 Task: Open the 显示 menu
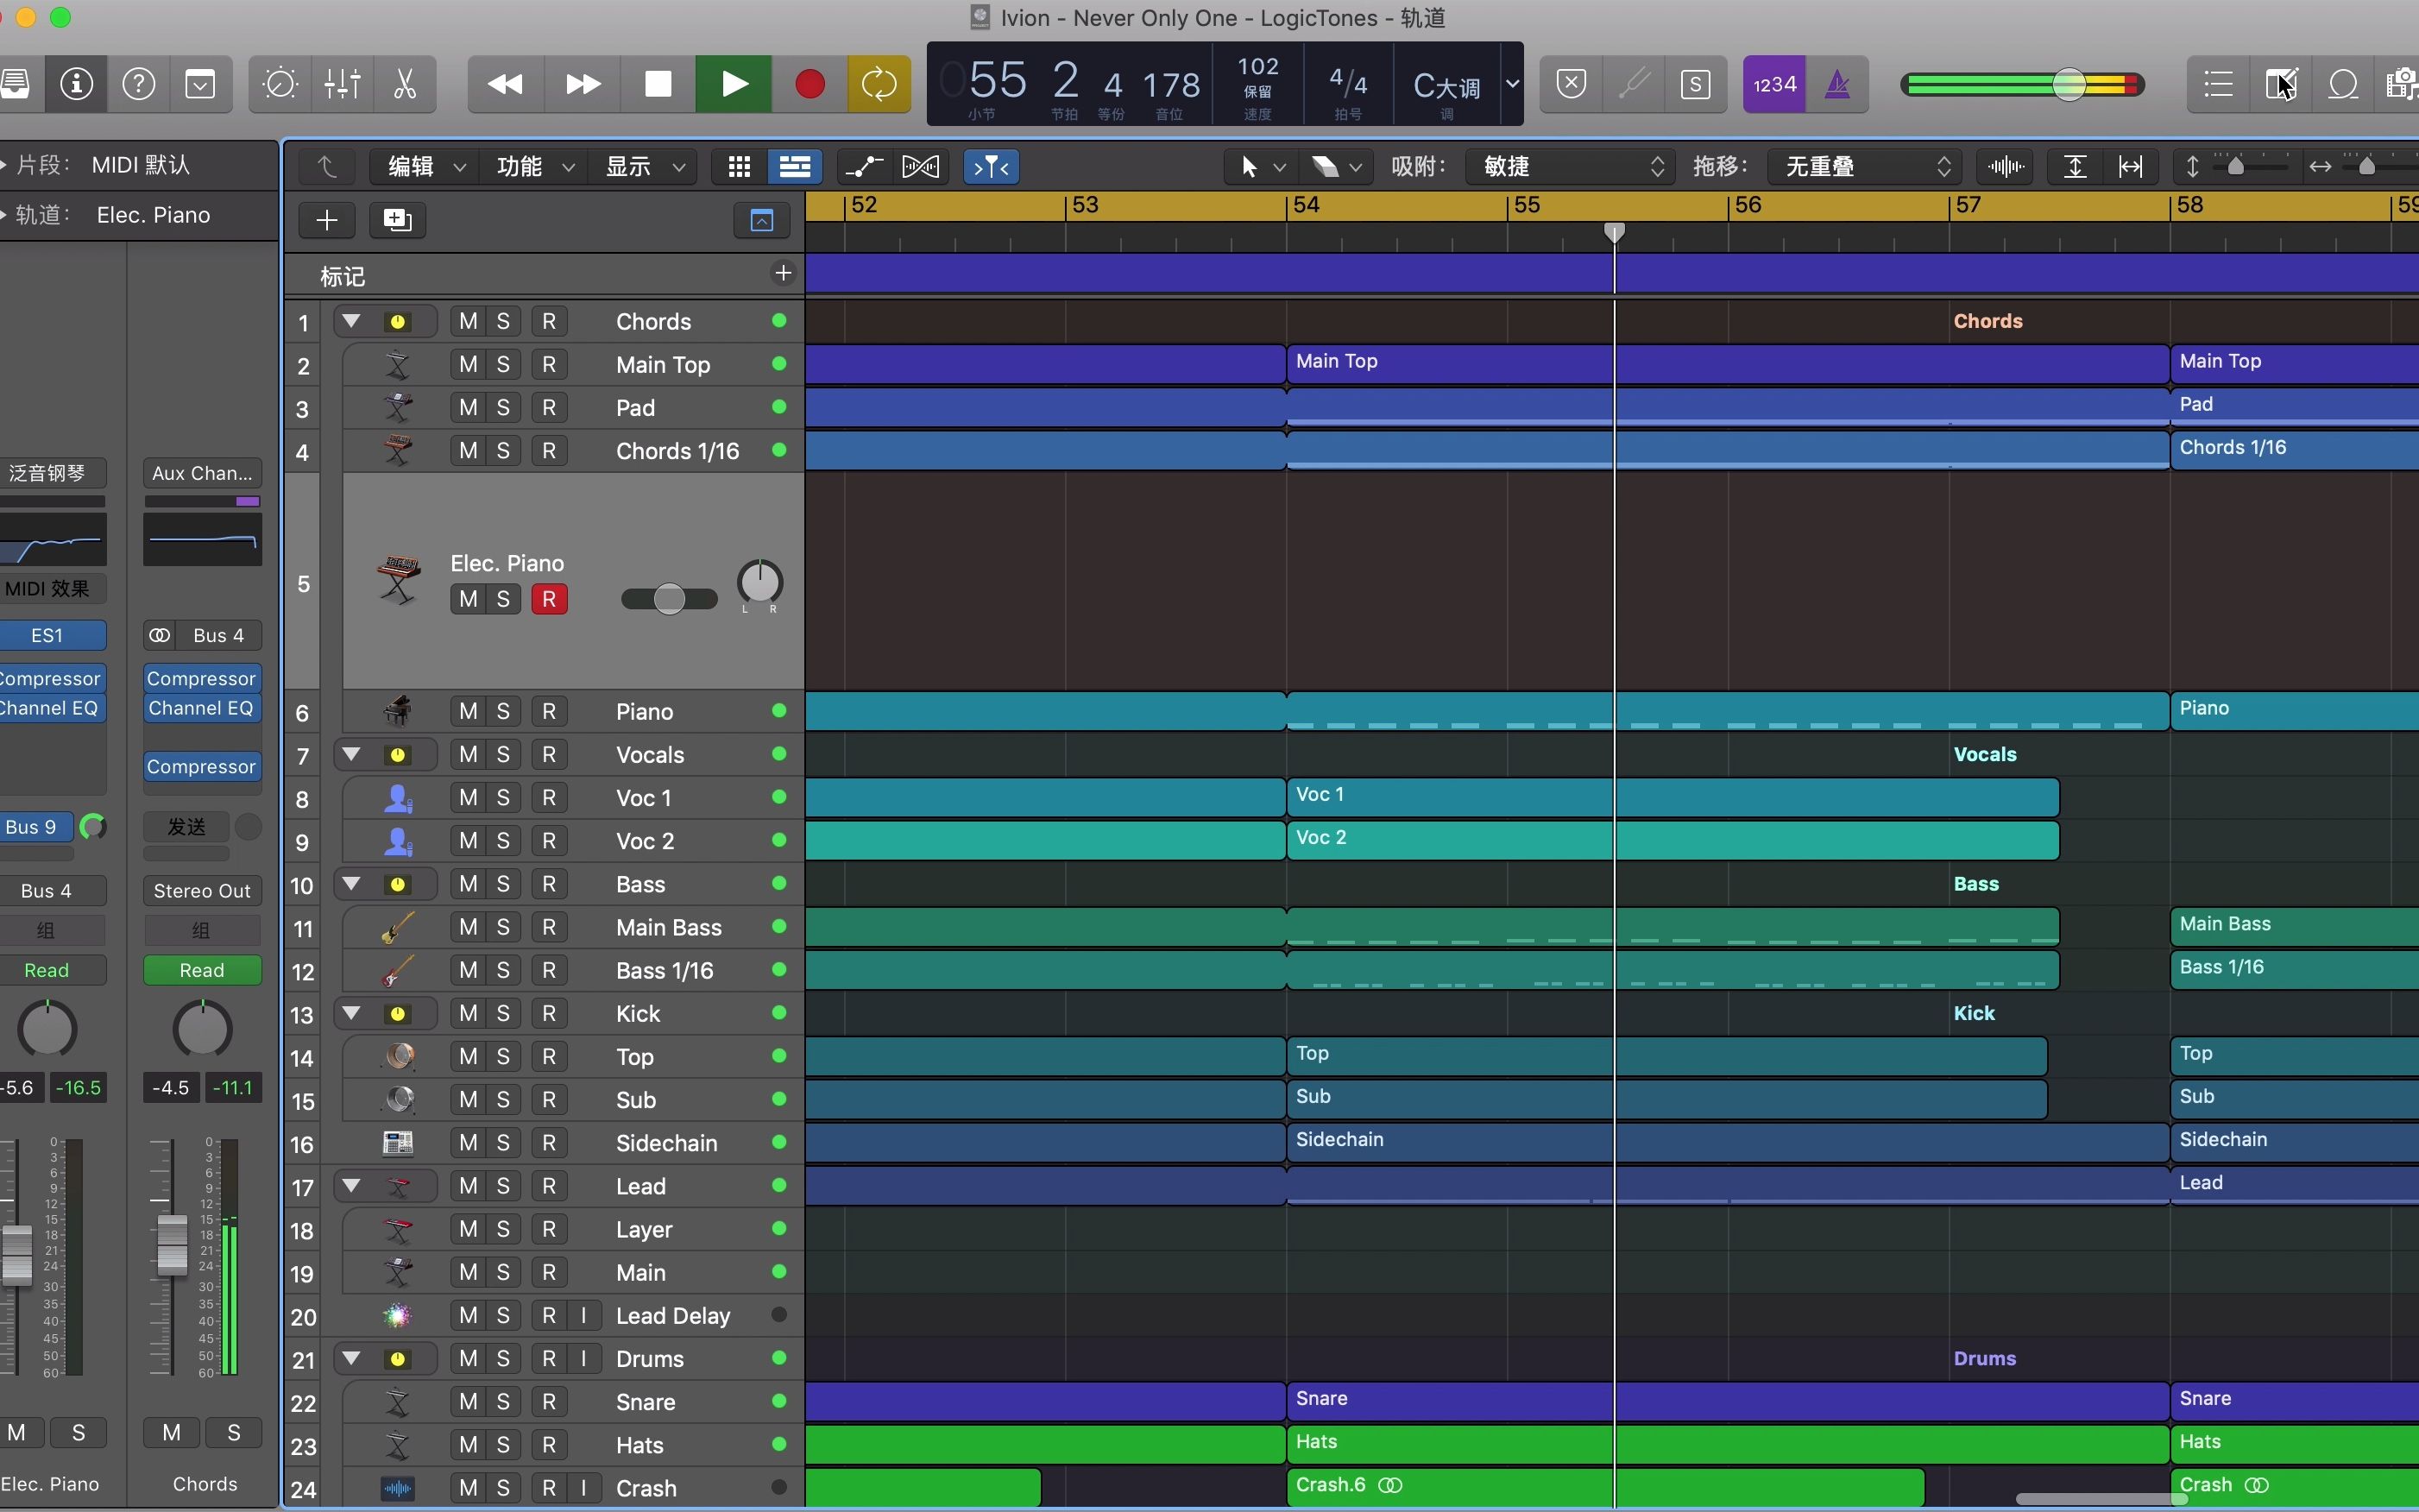[645, 166]
